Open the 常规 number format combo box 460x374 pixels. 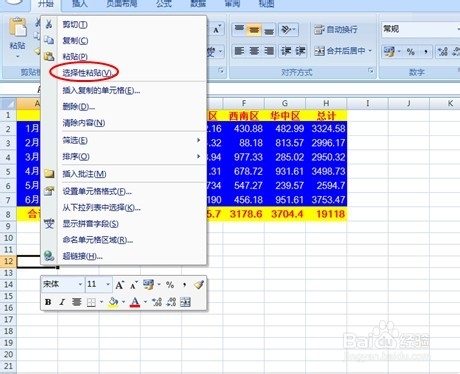coord(420,29)
